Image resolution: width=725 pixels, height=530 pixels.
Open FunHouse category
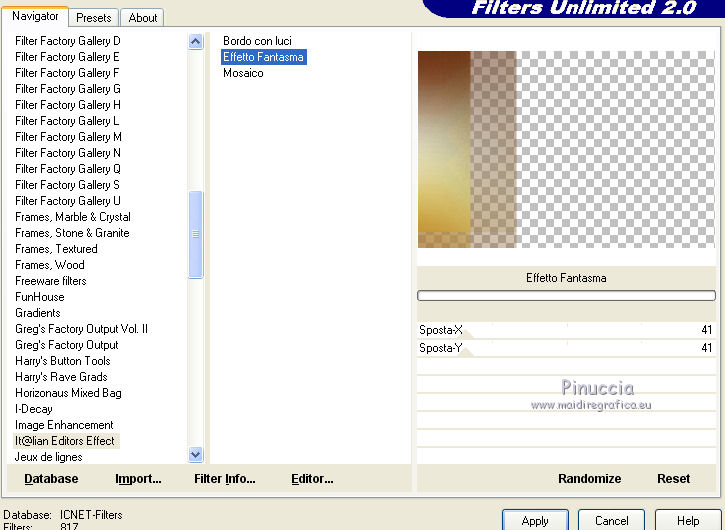pos(39,297)
